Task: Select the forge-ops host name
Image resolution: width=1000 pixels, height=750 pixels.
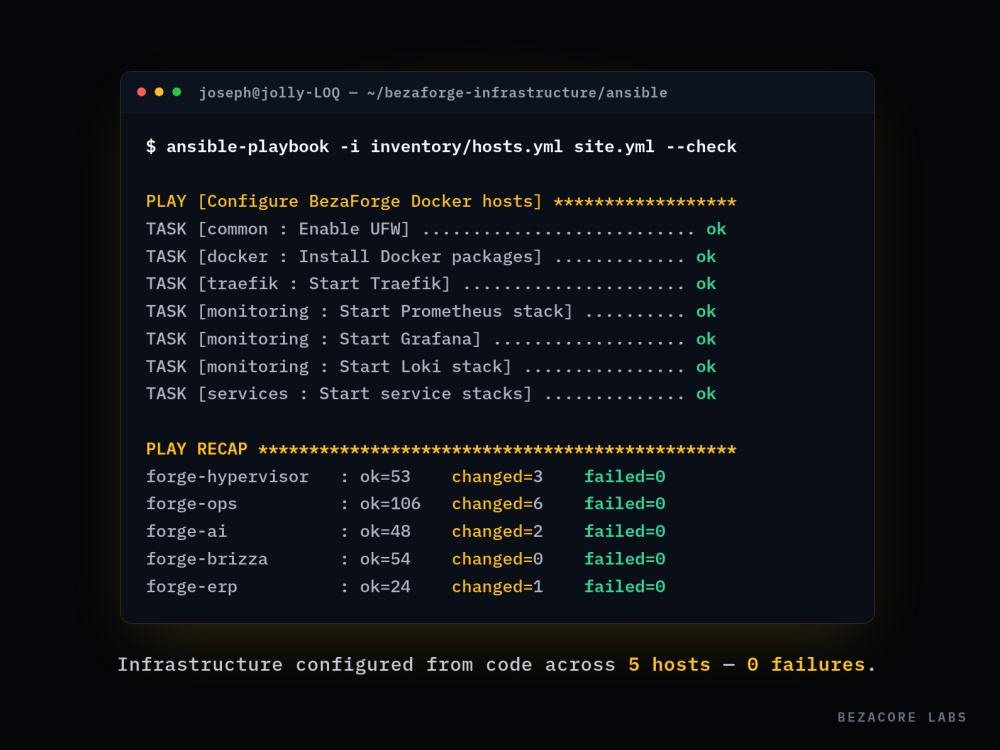Action: [x=191, y=504]
